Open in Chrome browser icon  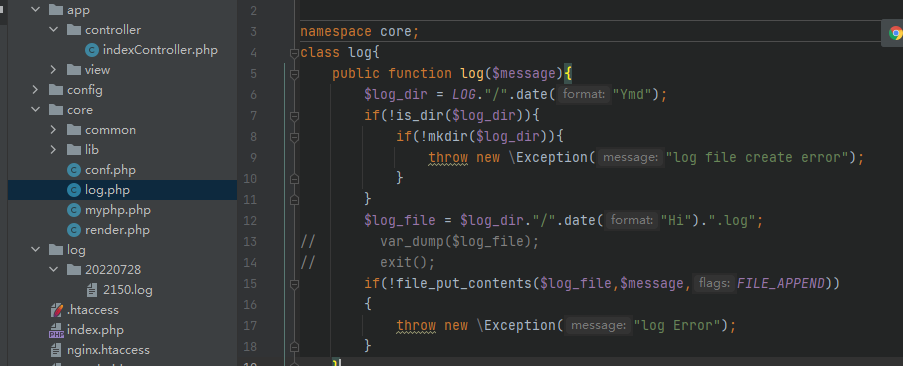coord(896,33)
